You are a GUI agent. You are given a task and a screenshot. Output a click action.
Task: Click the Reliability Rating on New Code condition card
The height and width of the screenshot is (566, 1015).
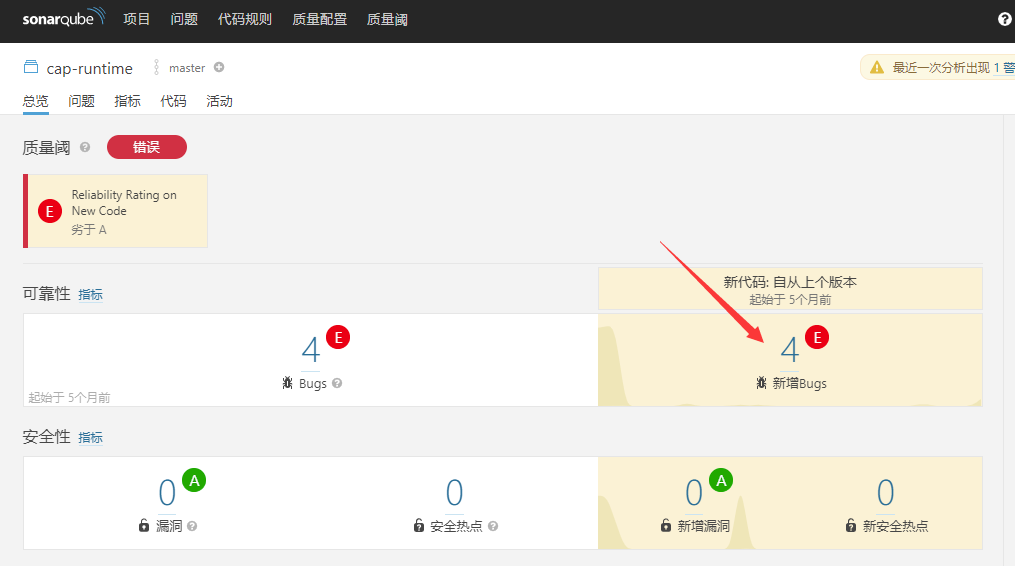coord(116,211)
